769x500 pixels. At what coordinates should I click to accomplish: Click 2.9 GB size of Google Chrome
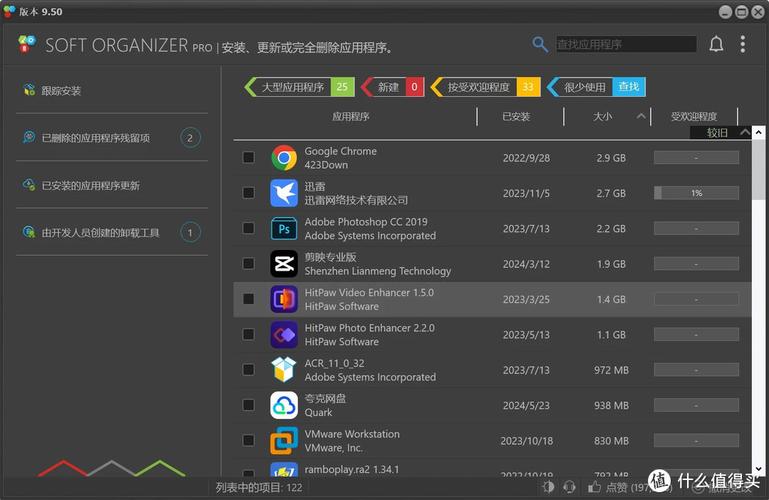pyautogui.click(x=611, y=158)
